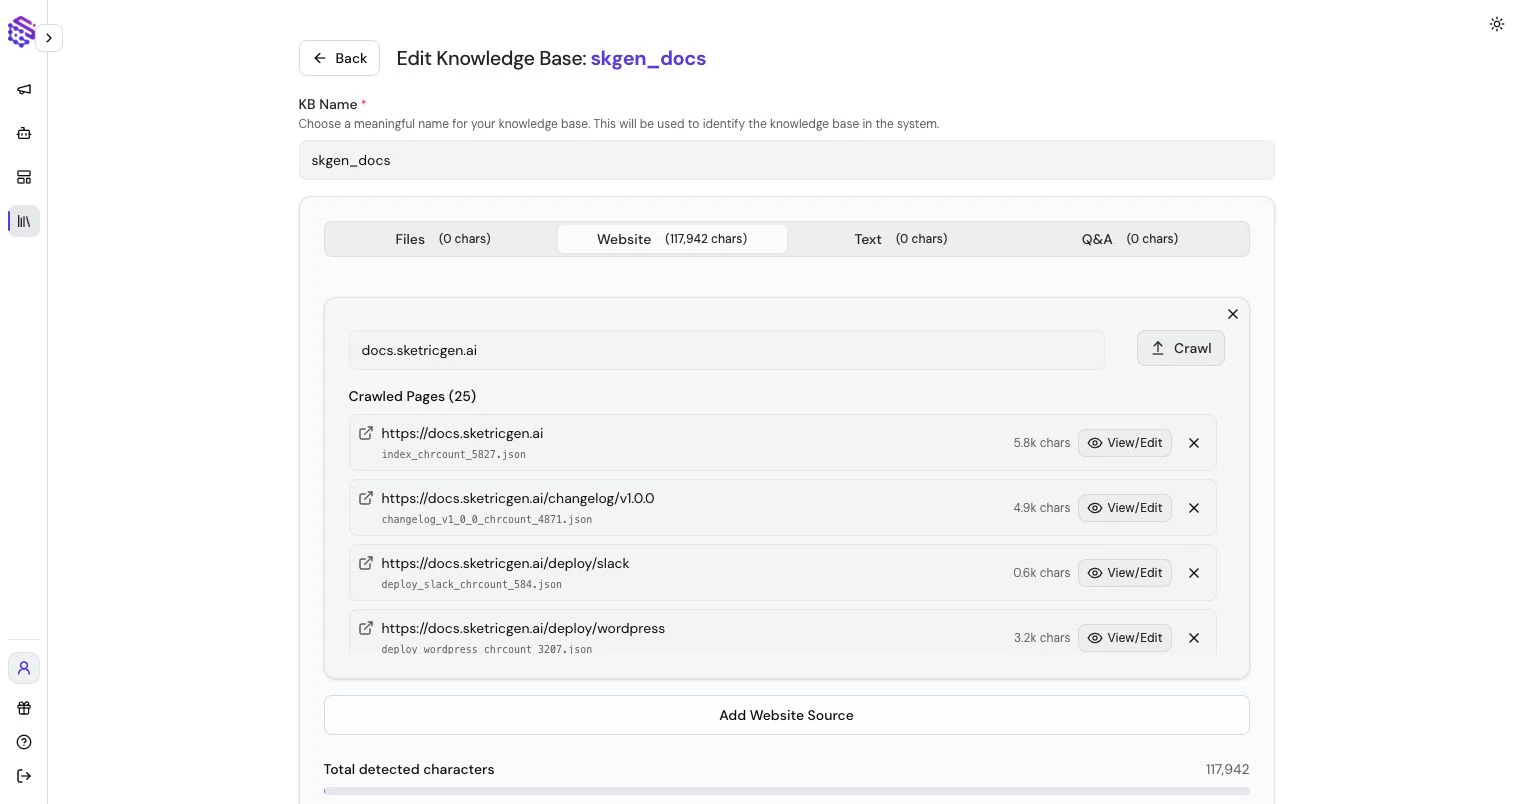Click the KB Name input field

786,160
